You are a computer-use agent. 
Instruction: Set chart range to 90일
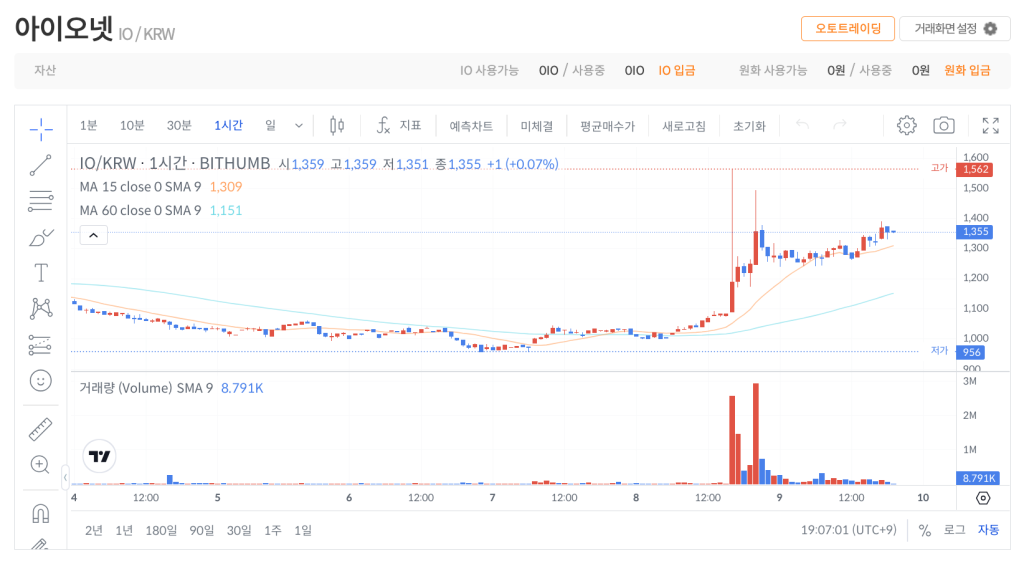click(202, 530)
